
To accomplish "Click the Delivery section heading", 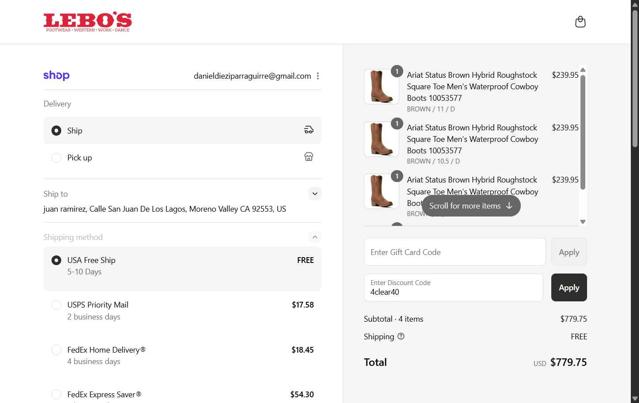I will [57, 104].
